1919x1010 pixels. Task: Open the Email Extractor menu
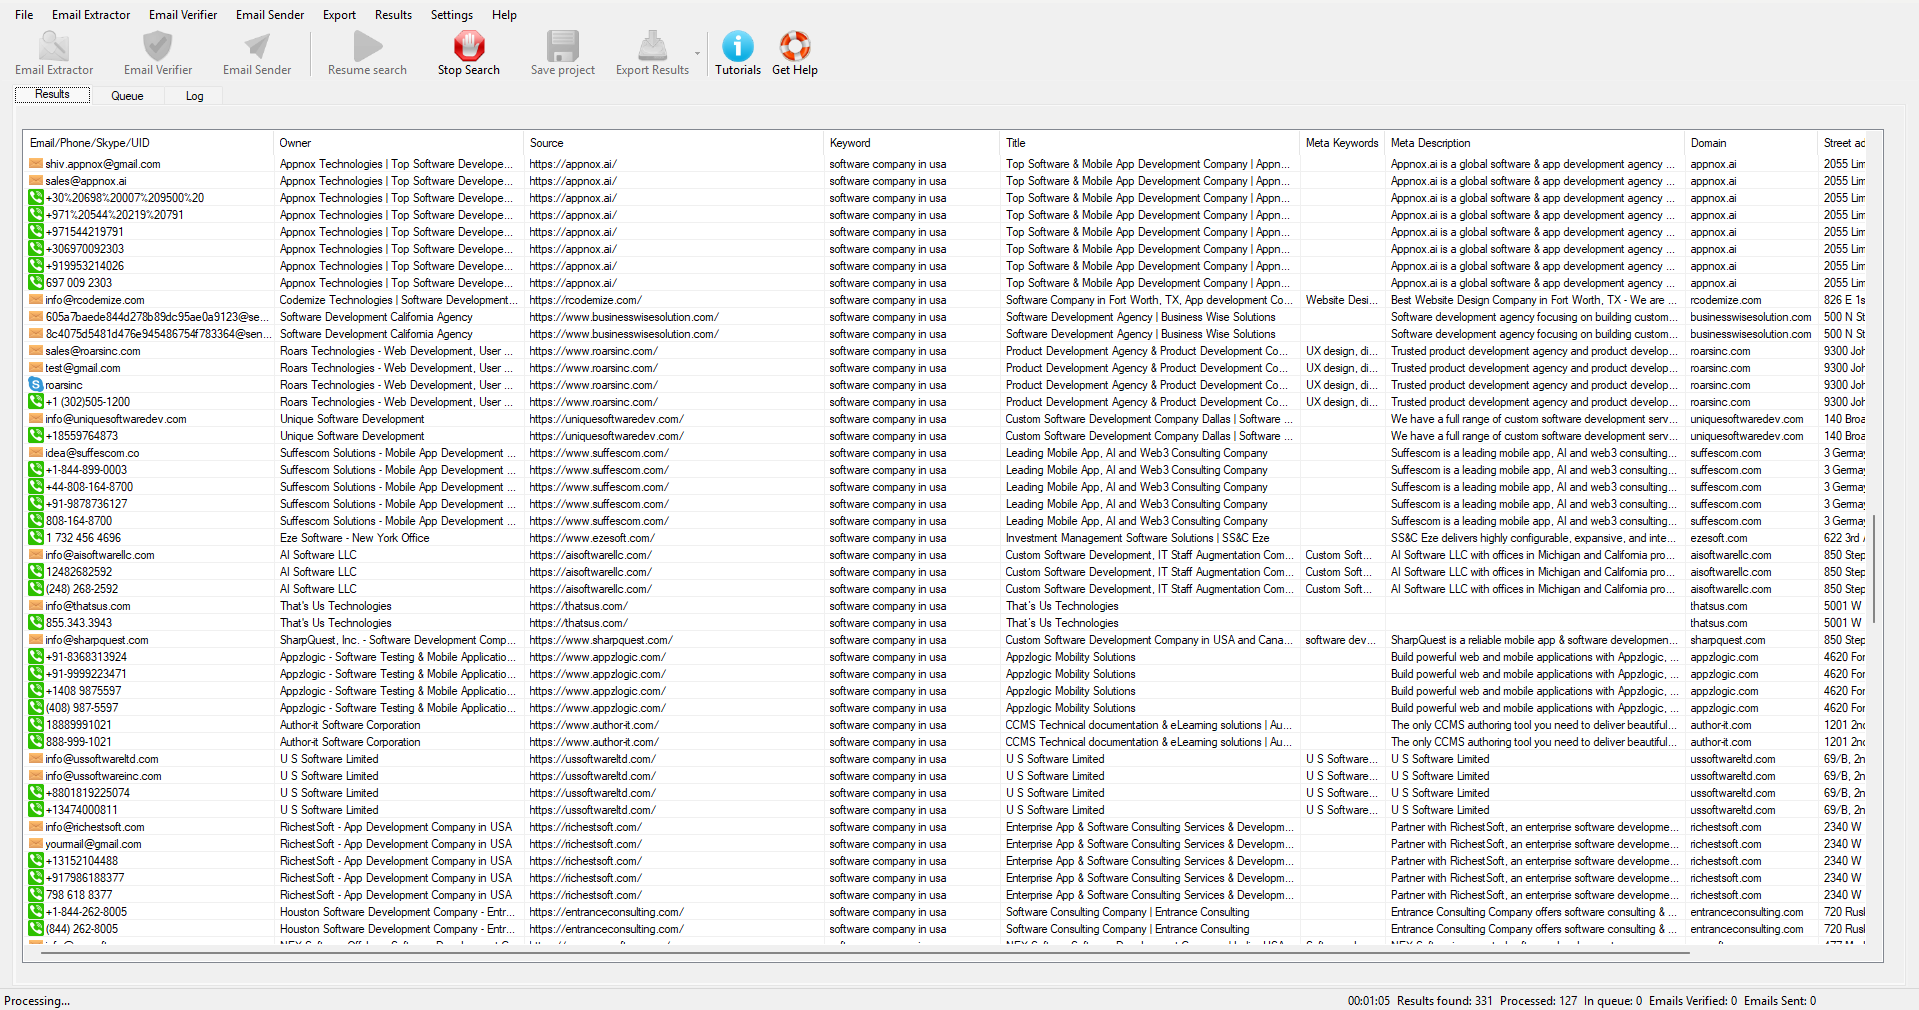(x=91, y=15)
